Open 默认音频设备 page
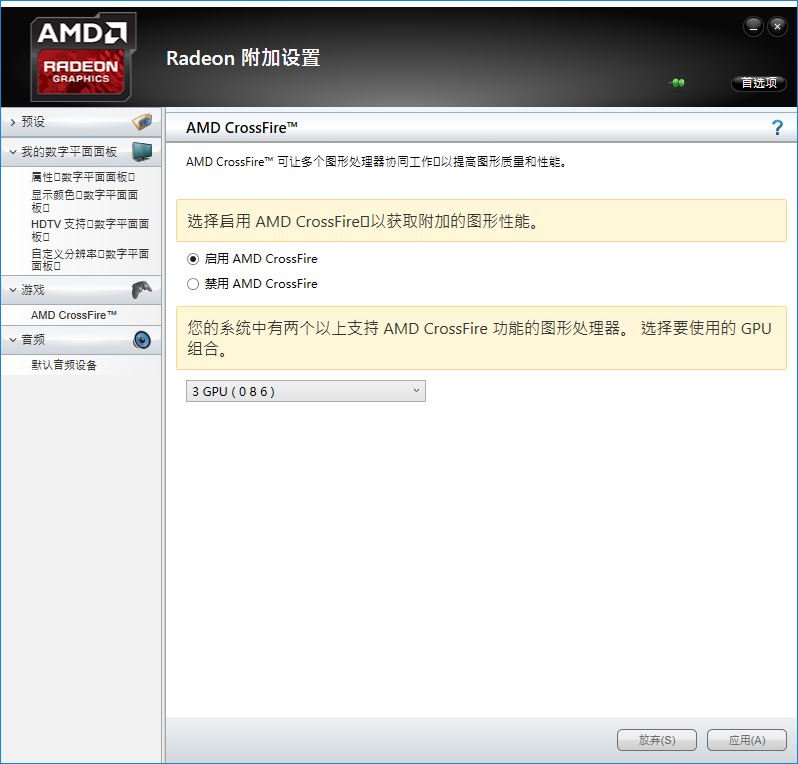The image size is (798, 764). click(x=64, y=365)
